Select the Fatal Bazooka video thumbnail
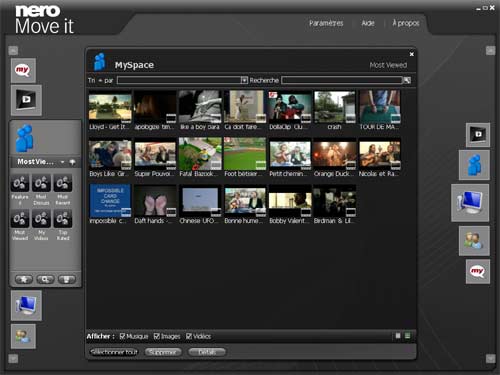This screenshot has width=500, height=375. pyautogui.click(x=200, y=154)
